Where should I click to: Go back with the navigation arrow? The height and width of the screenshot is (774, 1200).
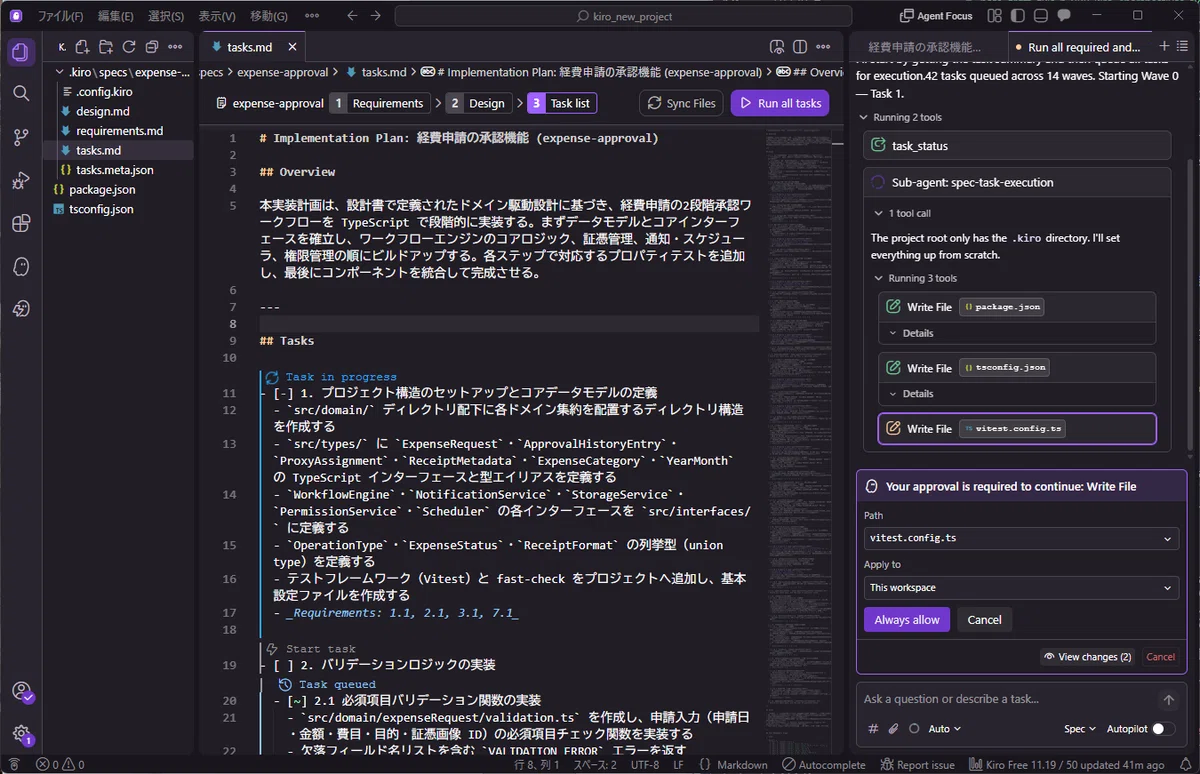tap(352, 16)
